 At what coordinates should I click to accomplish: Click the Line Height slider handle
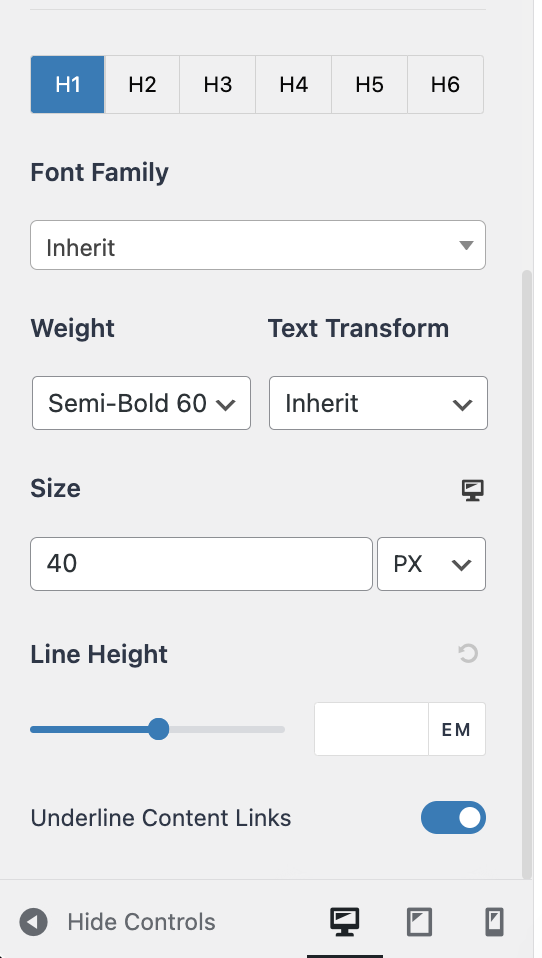coord(159,729)
